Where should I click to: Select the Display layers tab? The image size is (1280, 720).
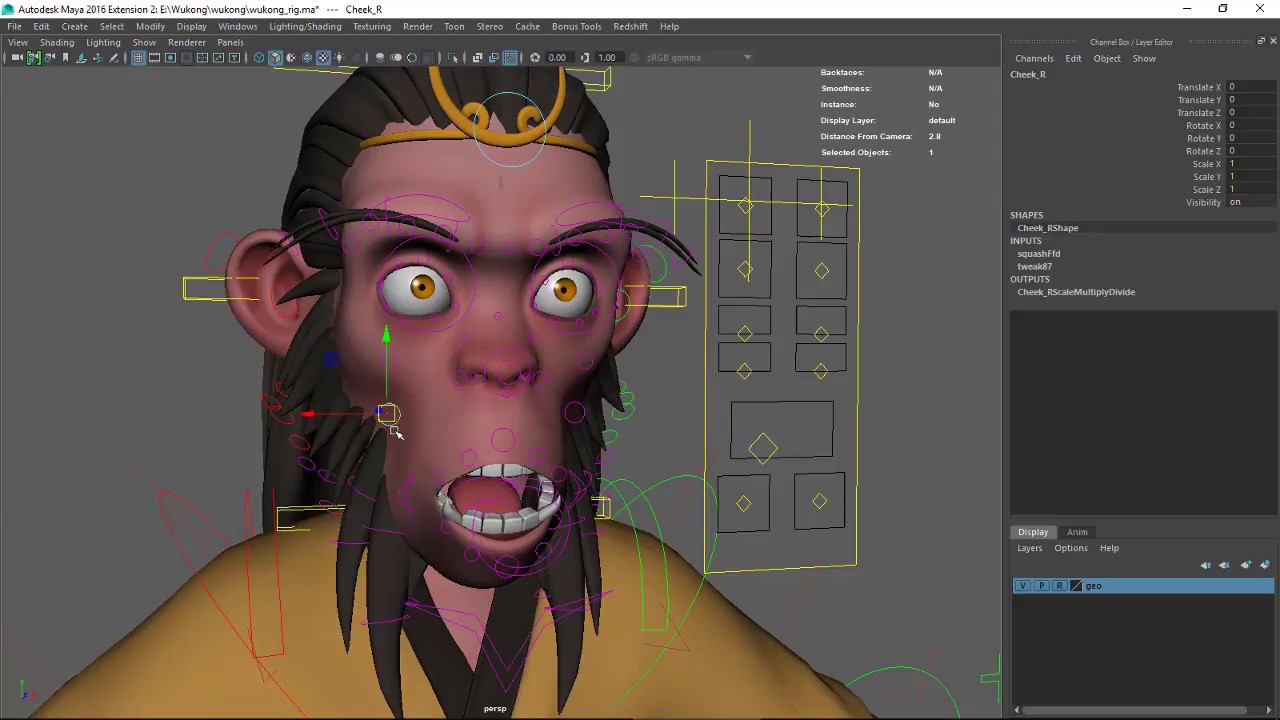click(x=1033, y=532)
